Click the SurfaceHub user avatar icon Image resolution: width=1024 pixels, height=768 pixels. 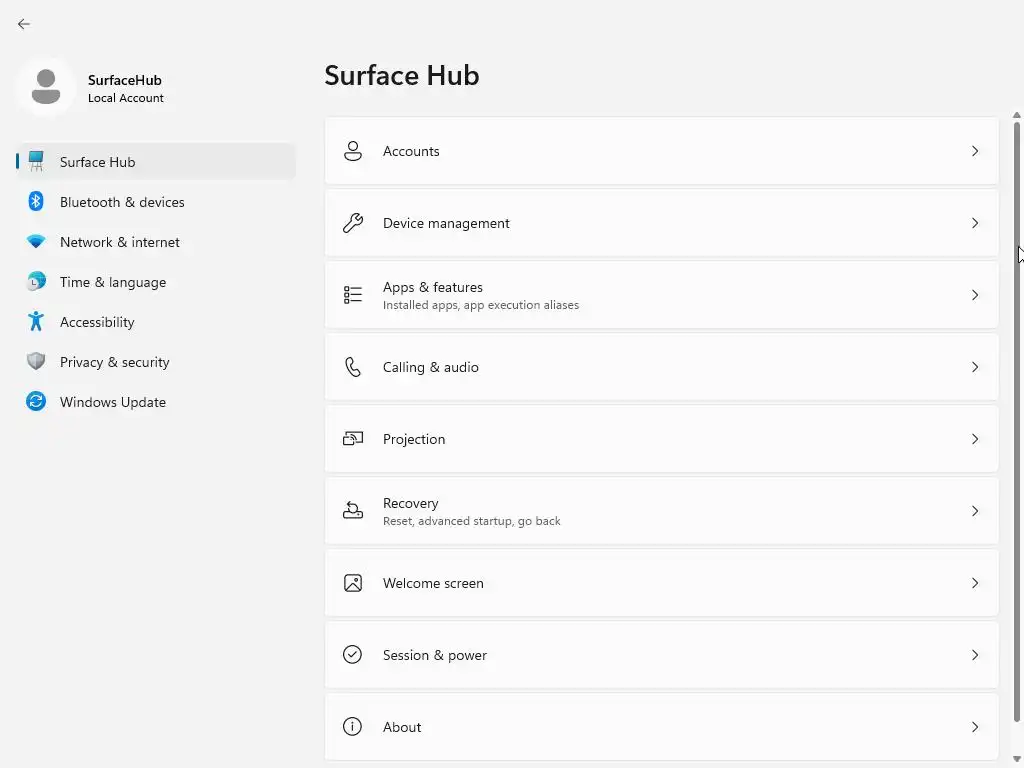click(x=45, y=87)
